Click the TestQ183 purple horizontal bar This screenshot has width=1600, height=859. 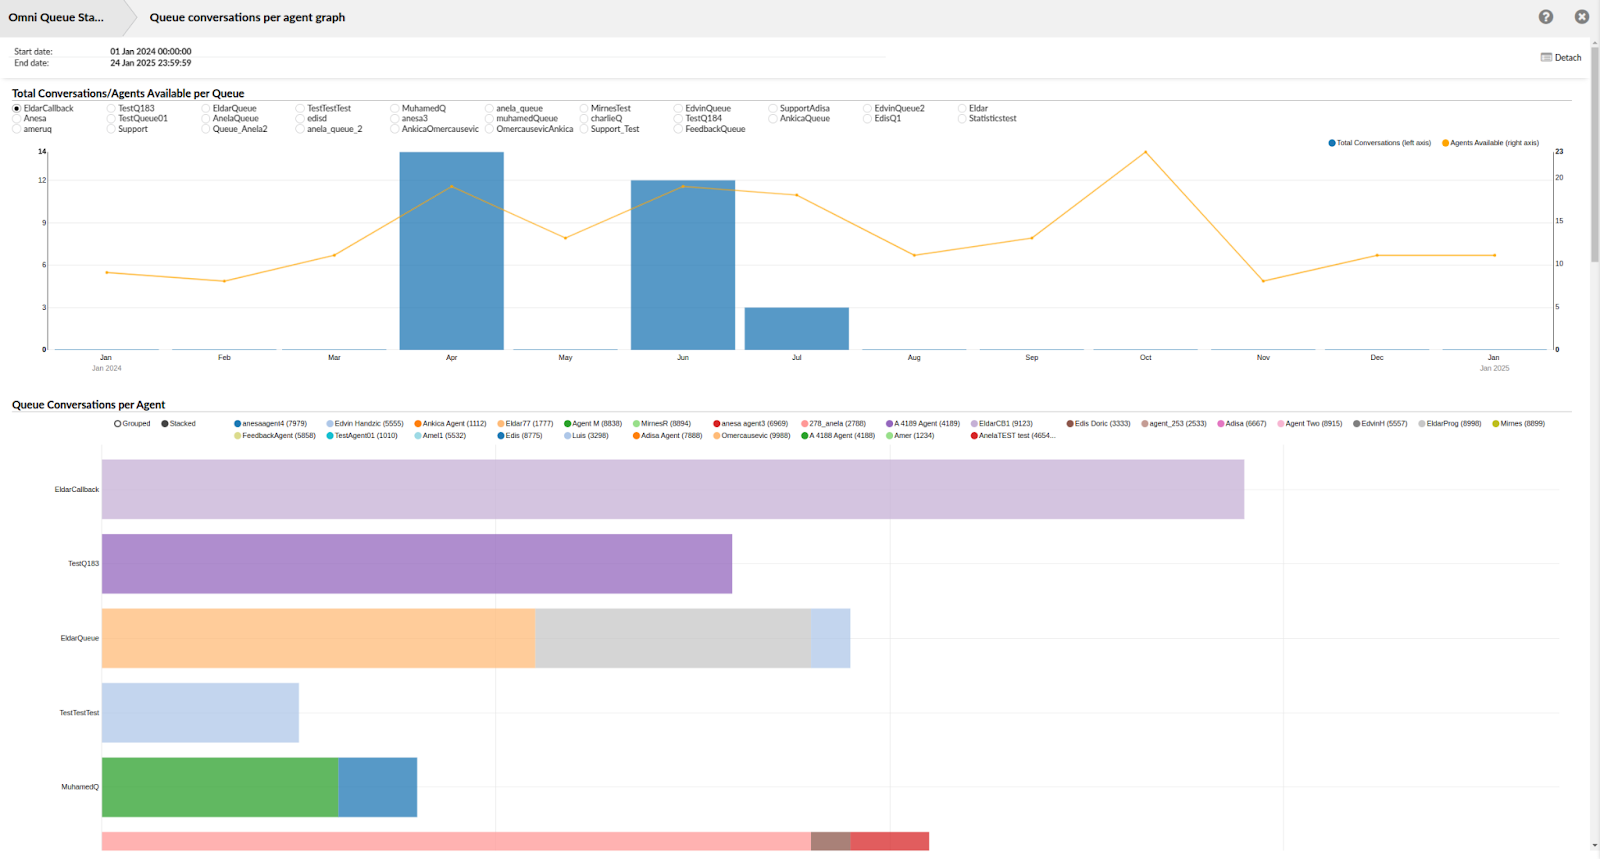(417, 564)
